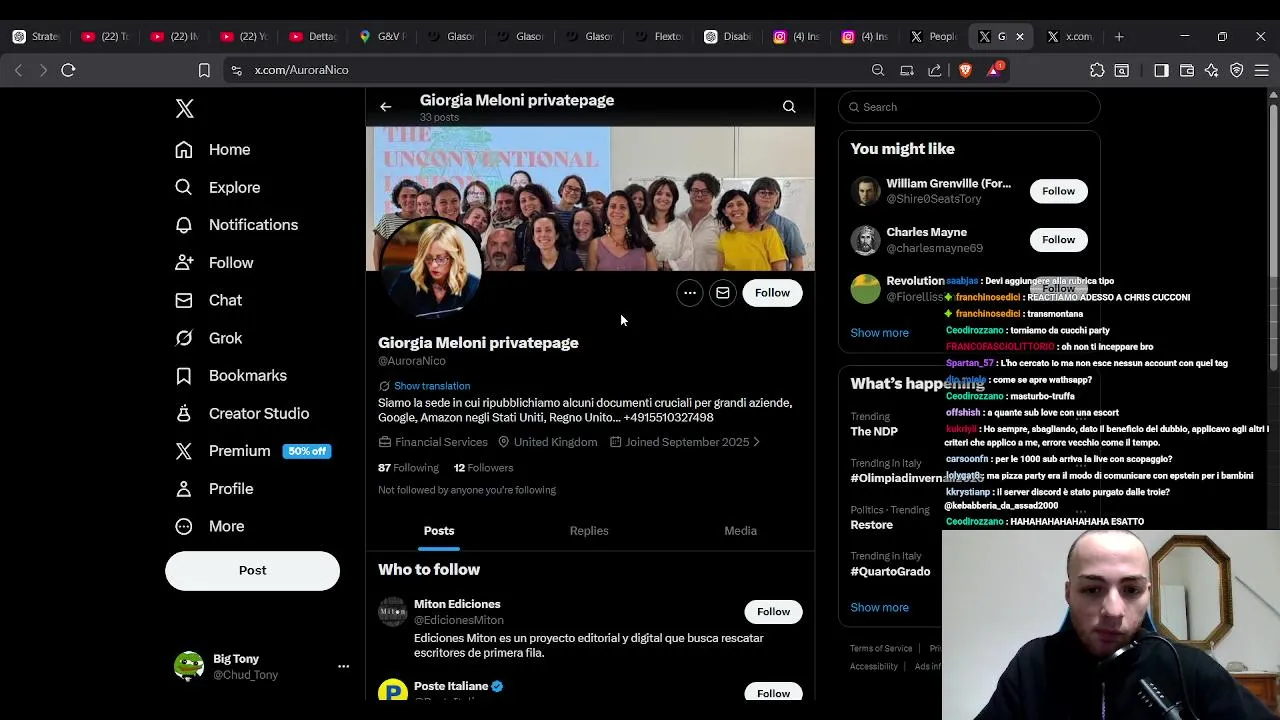
Task: Open the browser hamburger menu
Action: (x=1261, y=70)
